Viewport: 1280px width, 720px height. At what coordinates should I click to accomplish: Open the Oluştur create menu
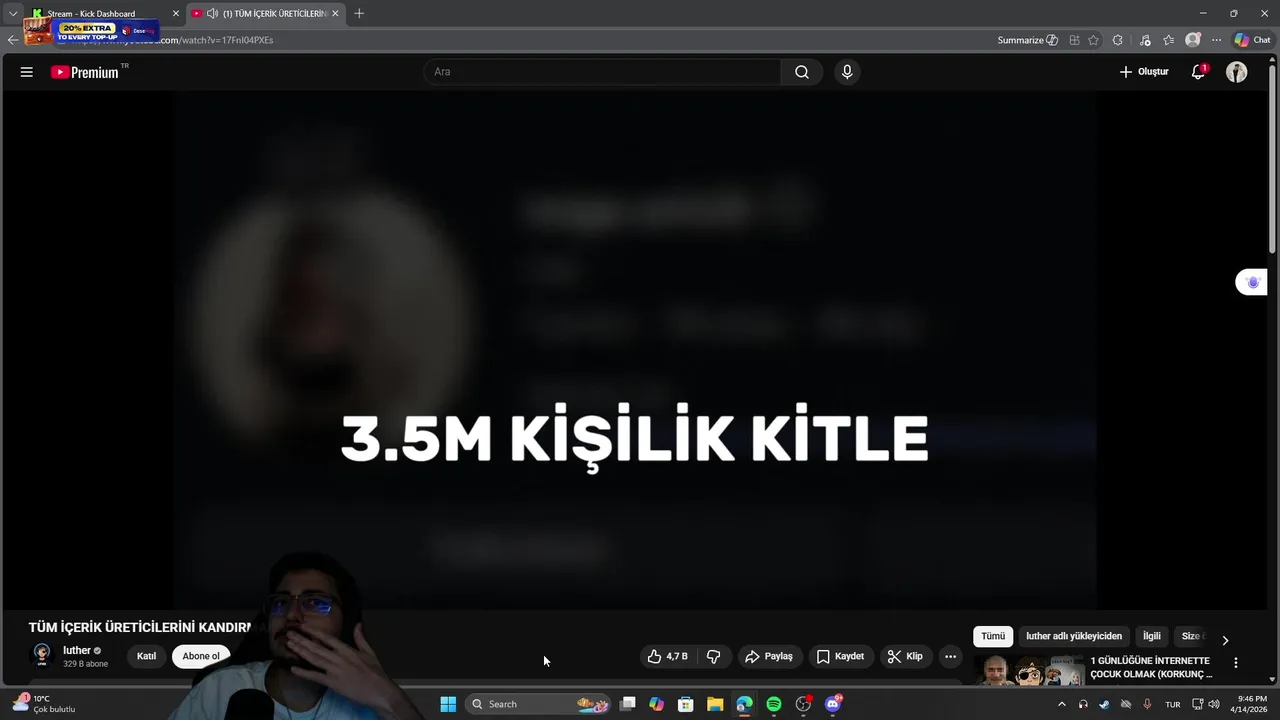pyautogui.click(x=1144, y=72)
